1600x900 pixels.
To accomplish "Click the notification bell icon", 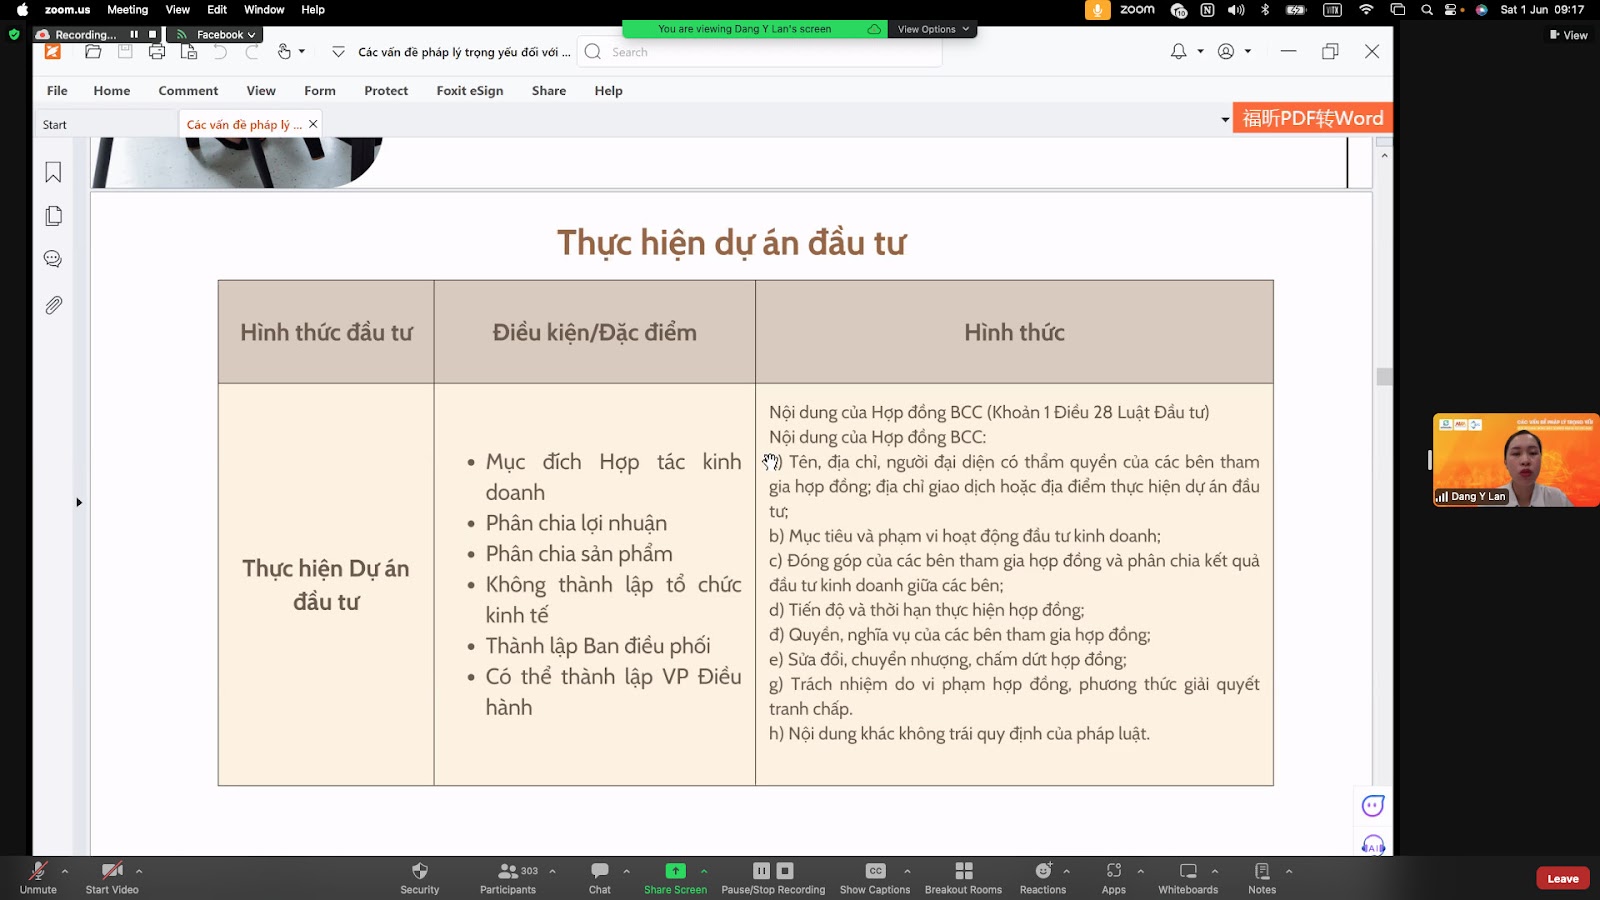I will [1179, 51].
